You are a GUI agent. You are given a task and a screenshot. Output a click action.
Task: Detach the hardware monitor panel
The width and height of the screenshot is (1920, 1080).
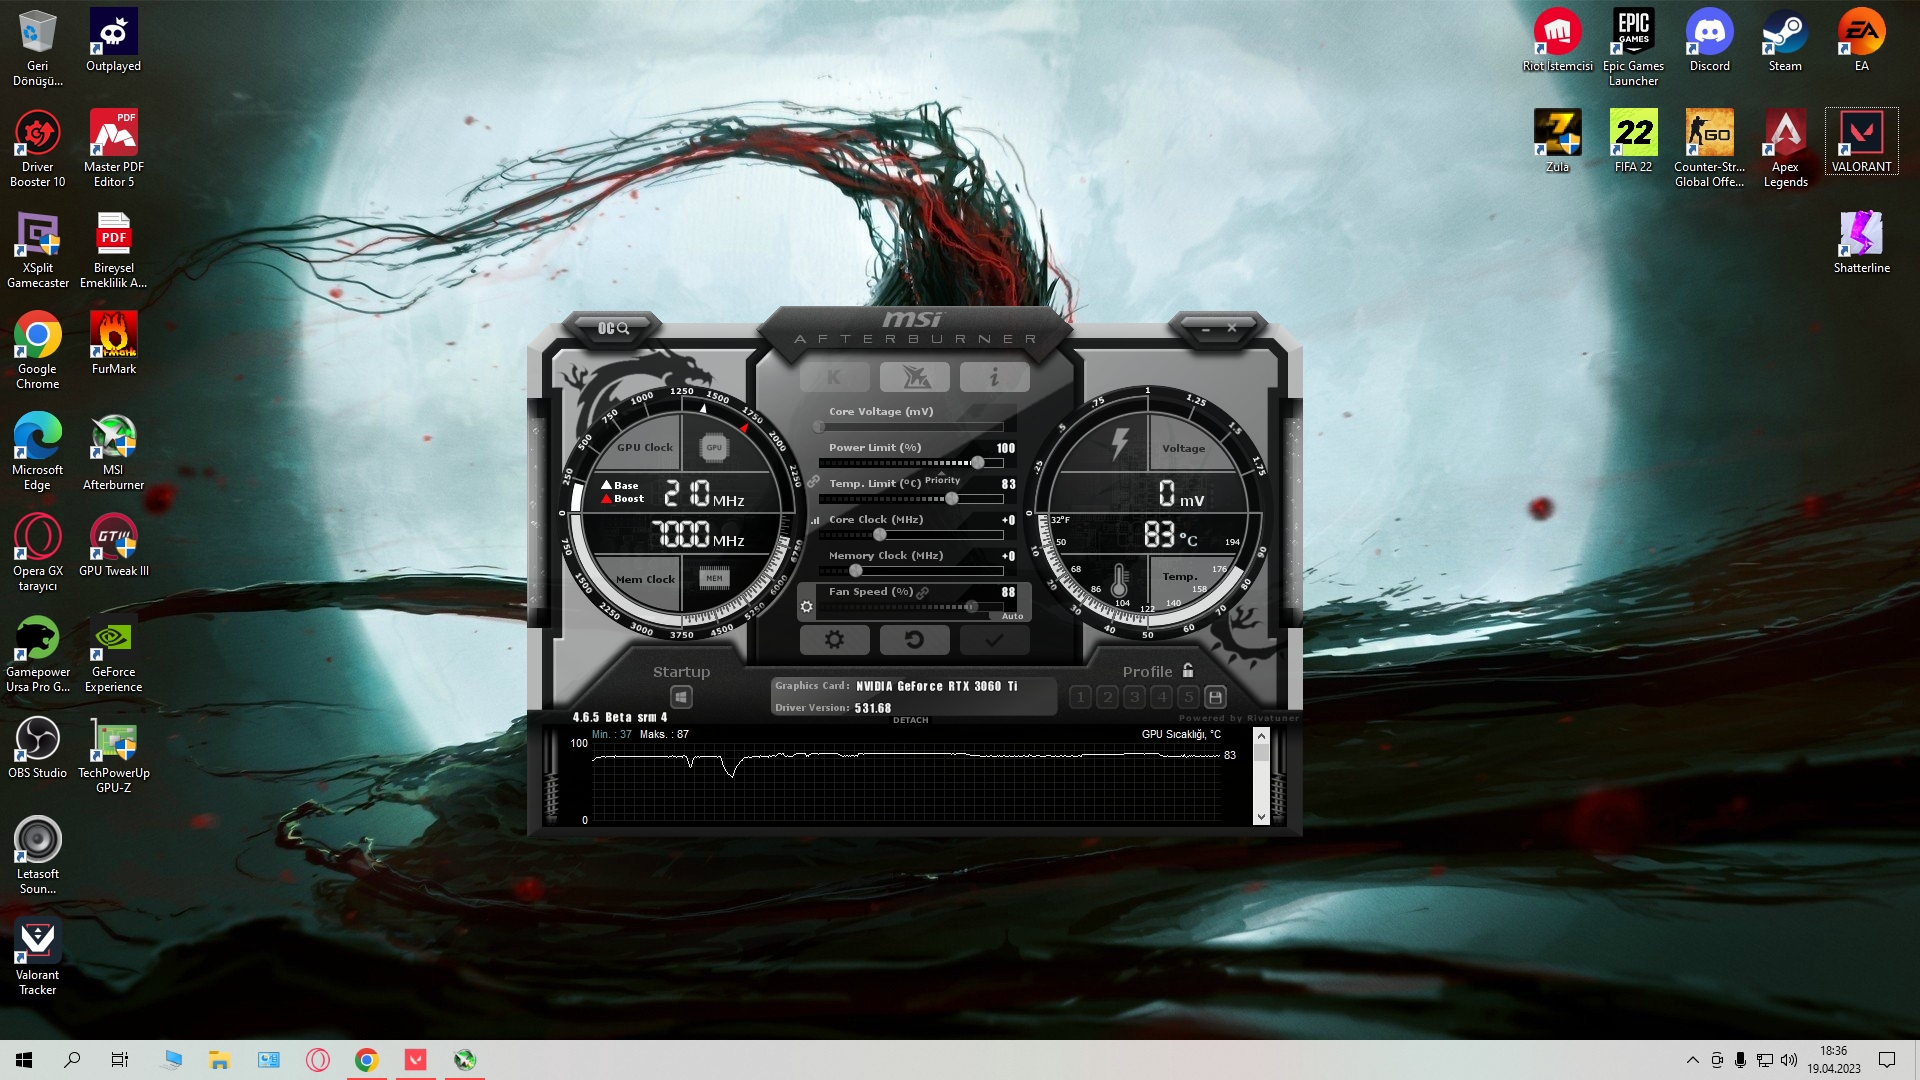point(910,720)
